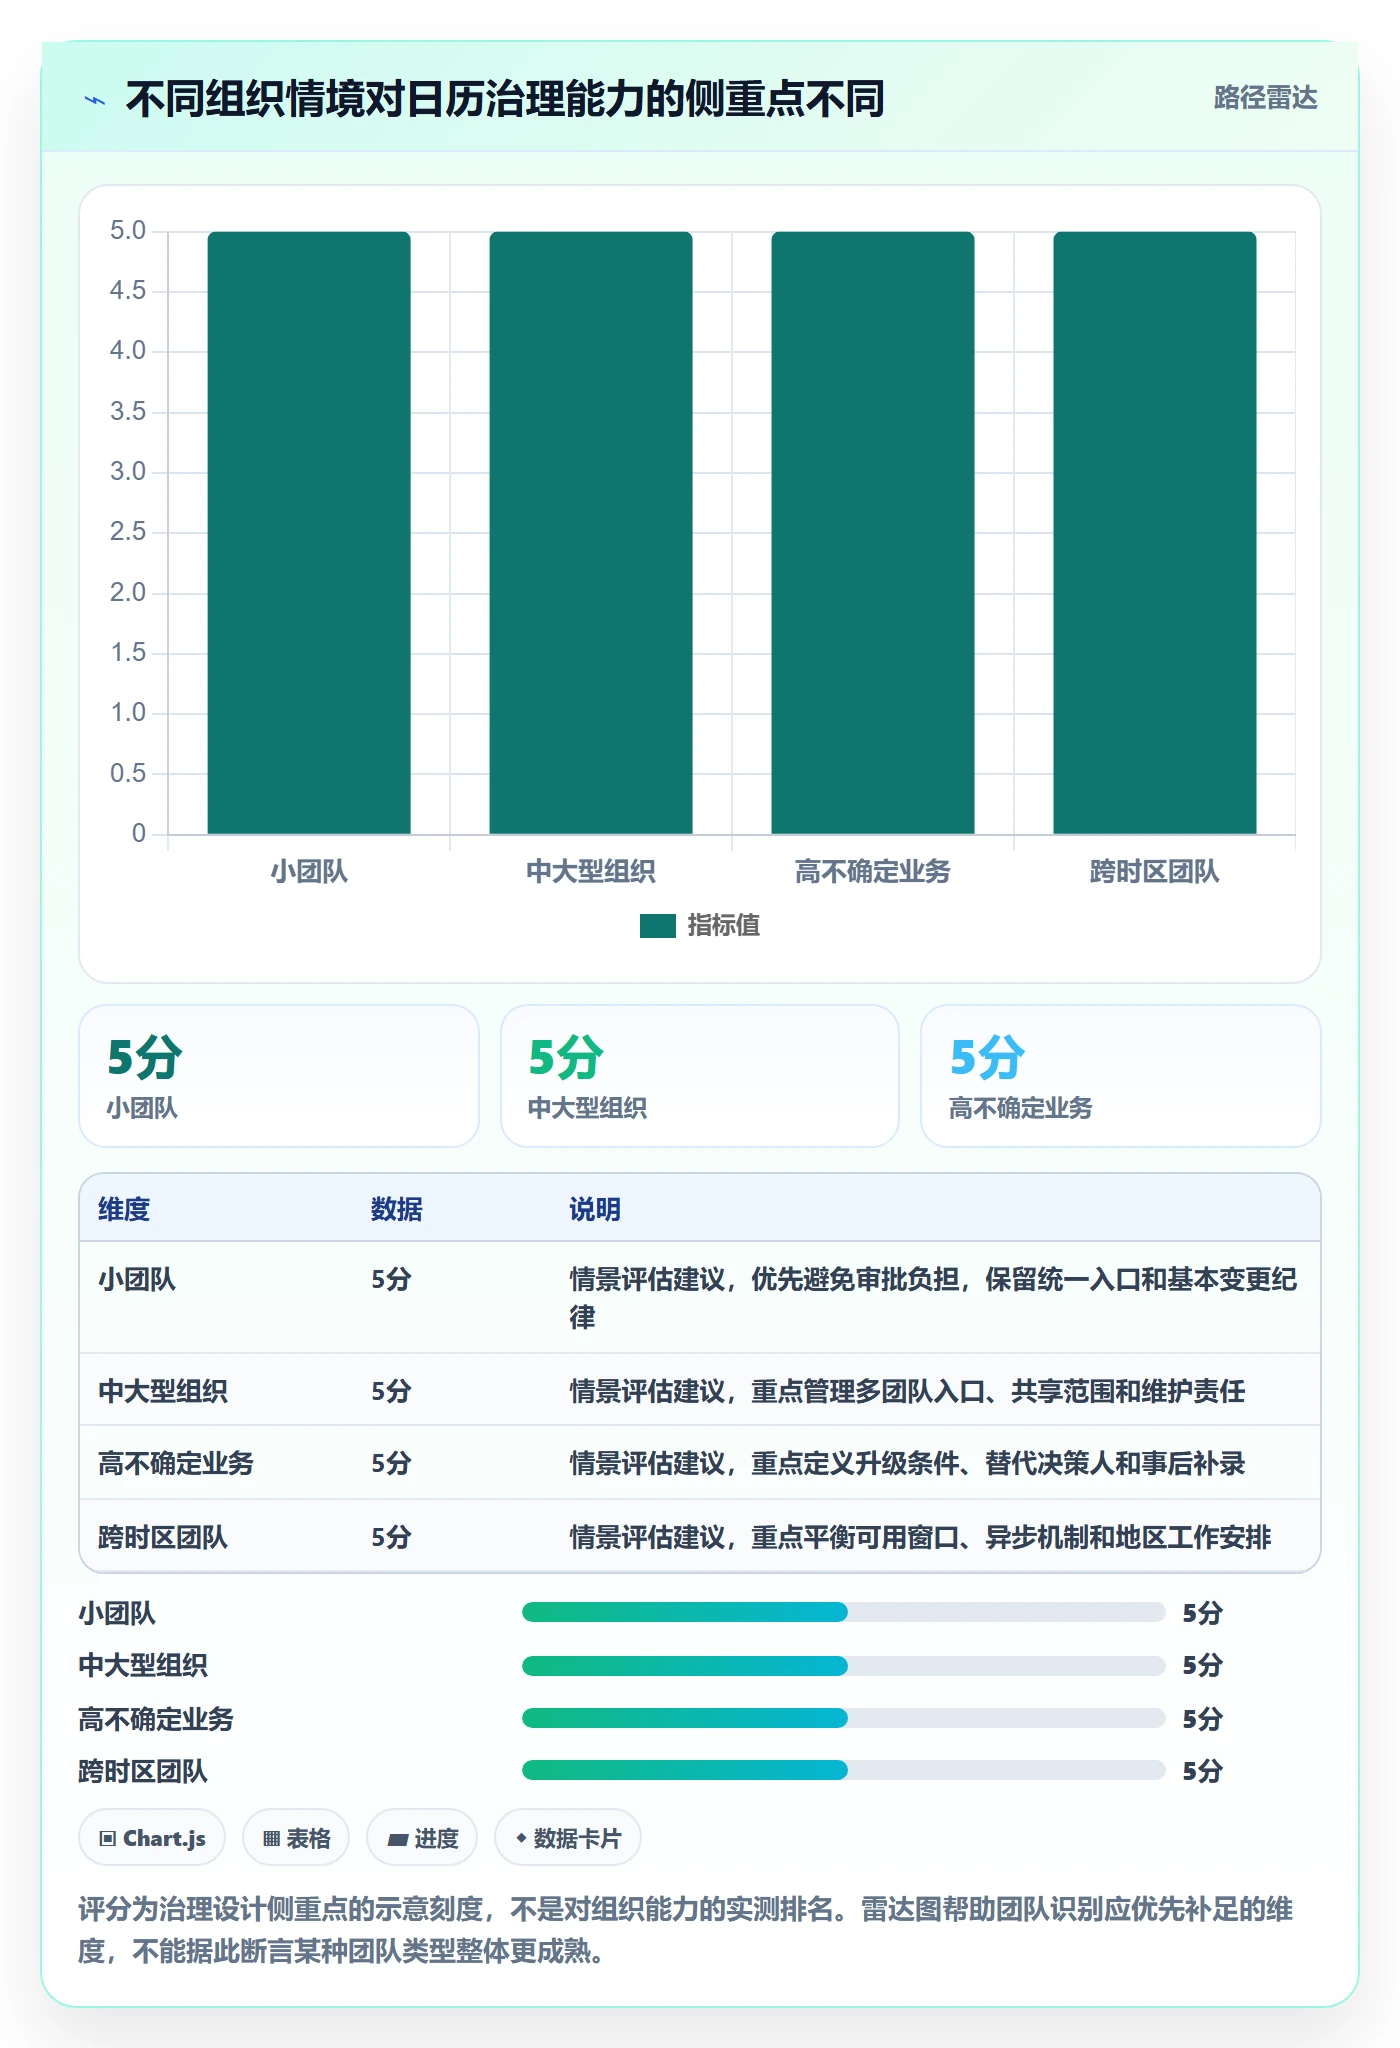Viewport: 1400px width, 2048px height.
Task: Click the 高不确定业务 progress bar
Action: 843,1718
